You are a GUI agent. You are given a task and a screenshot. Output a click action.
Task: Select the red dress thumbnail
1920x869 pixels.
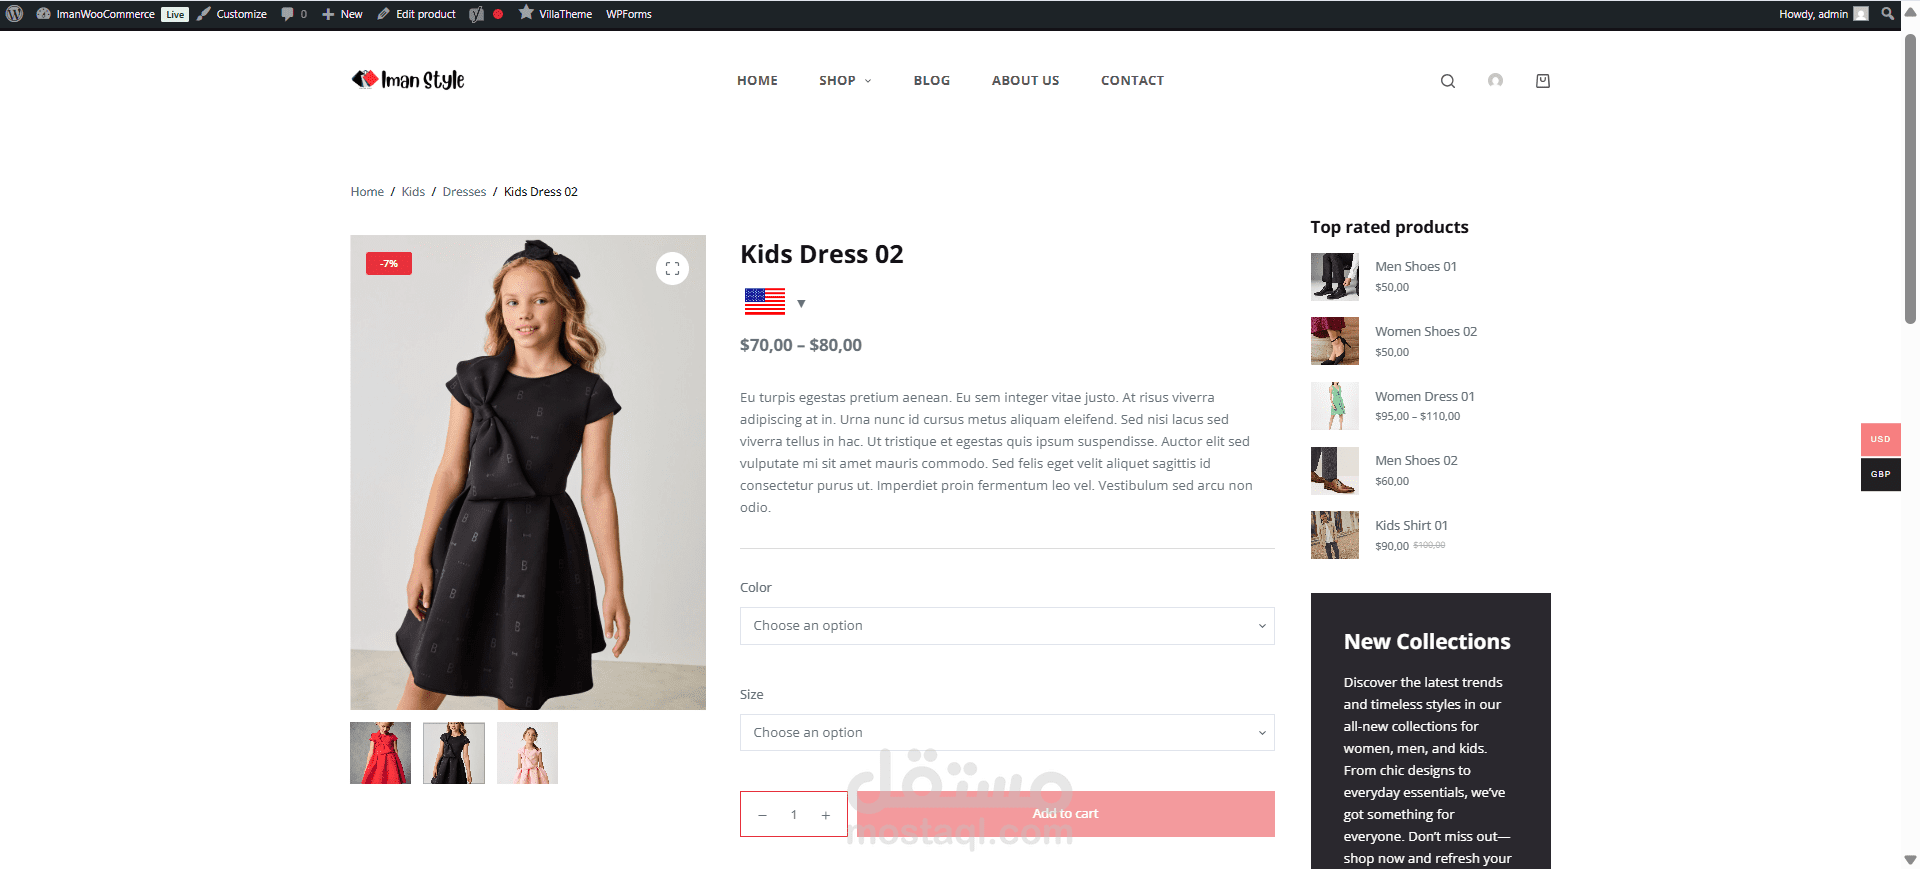(380, 753)
